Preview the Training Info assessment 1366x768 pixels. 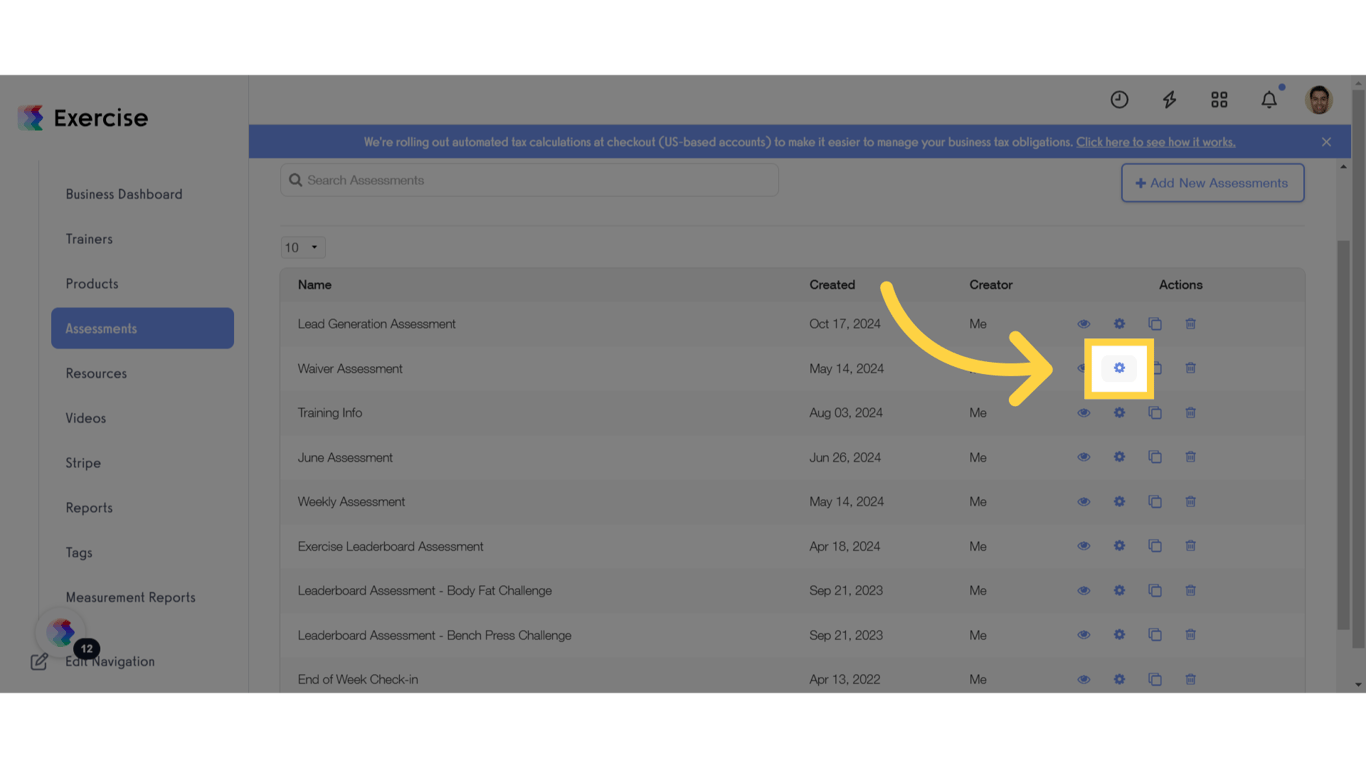tap(1083, 413)
